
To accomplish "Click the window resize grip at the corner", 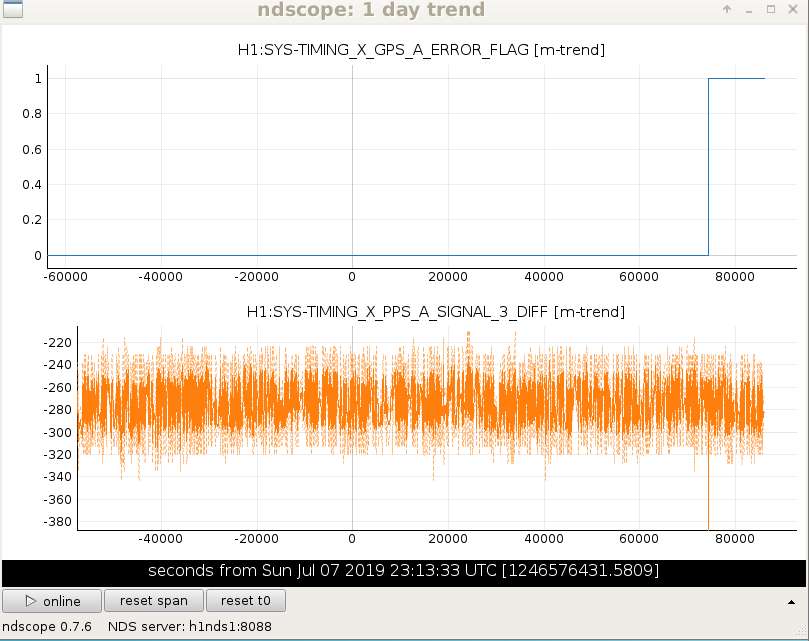I will (801, 631).
